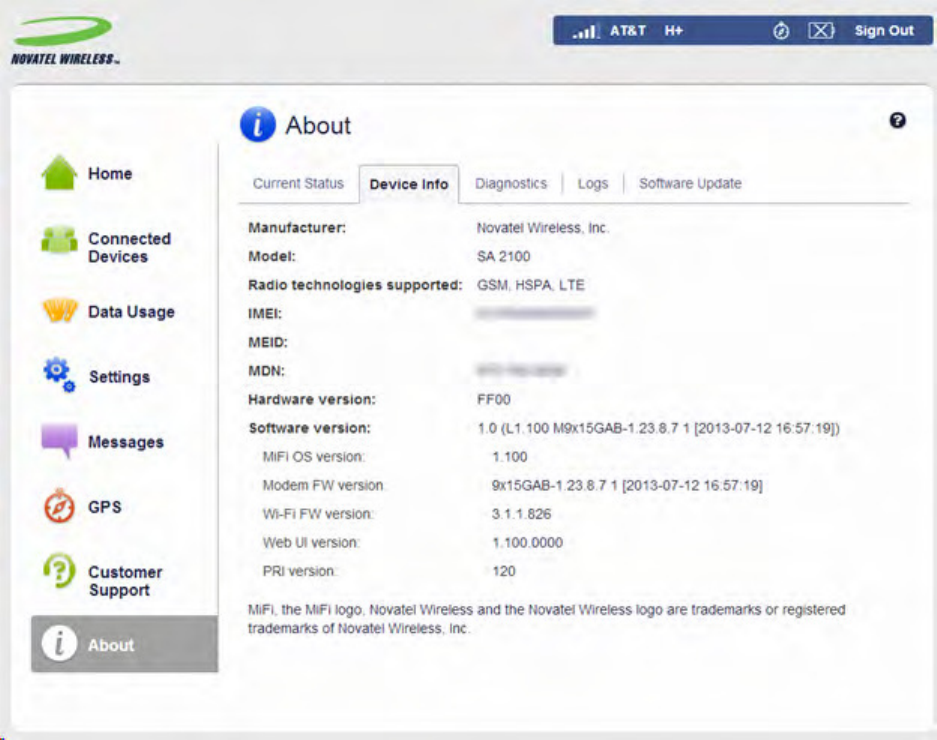Click the Radio technologies supported label
The image size is (937, 740).
[x=356, y=285]
